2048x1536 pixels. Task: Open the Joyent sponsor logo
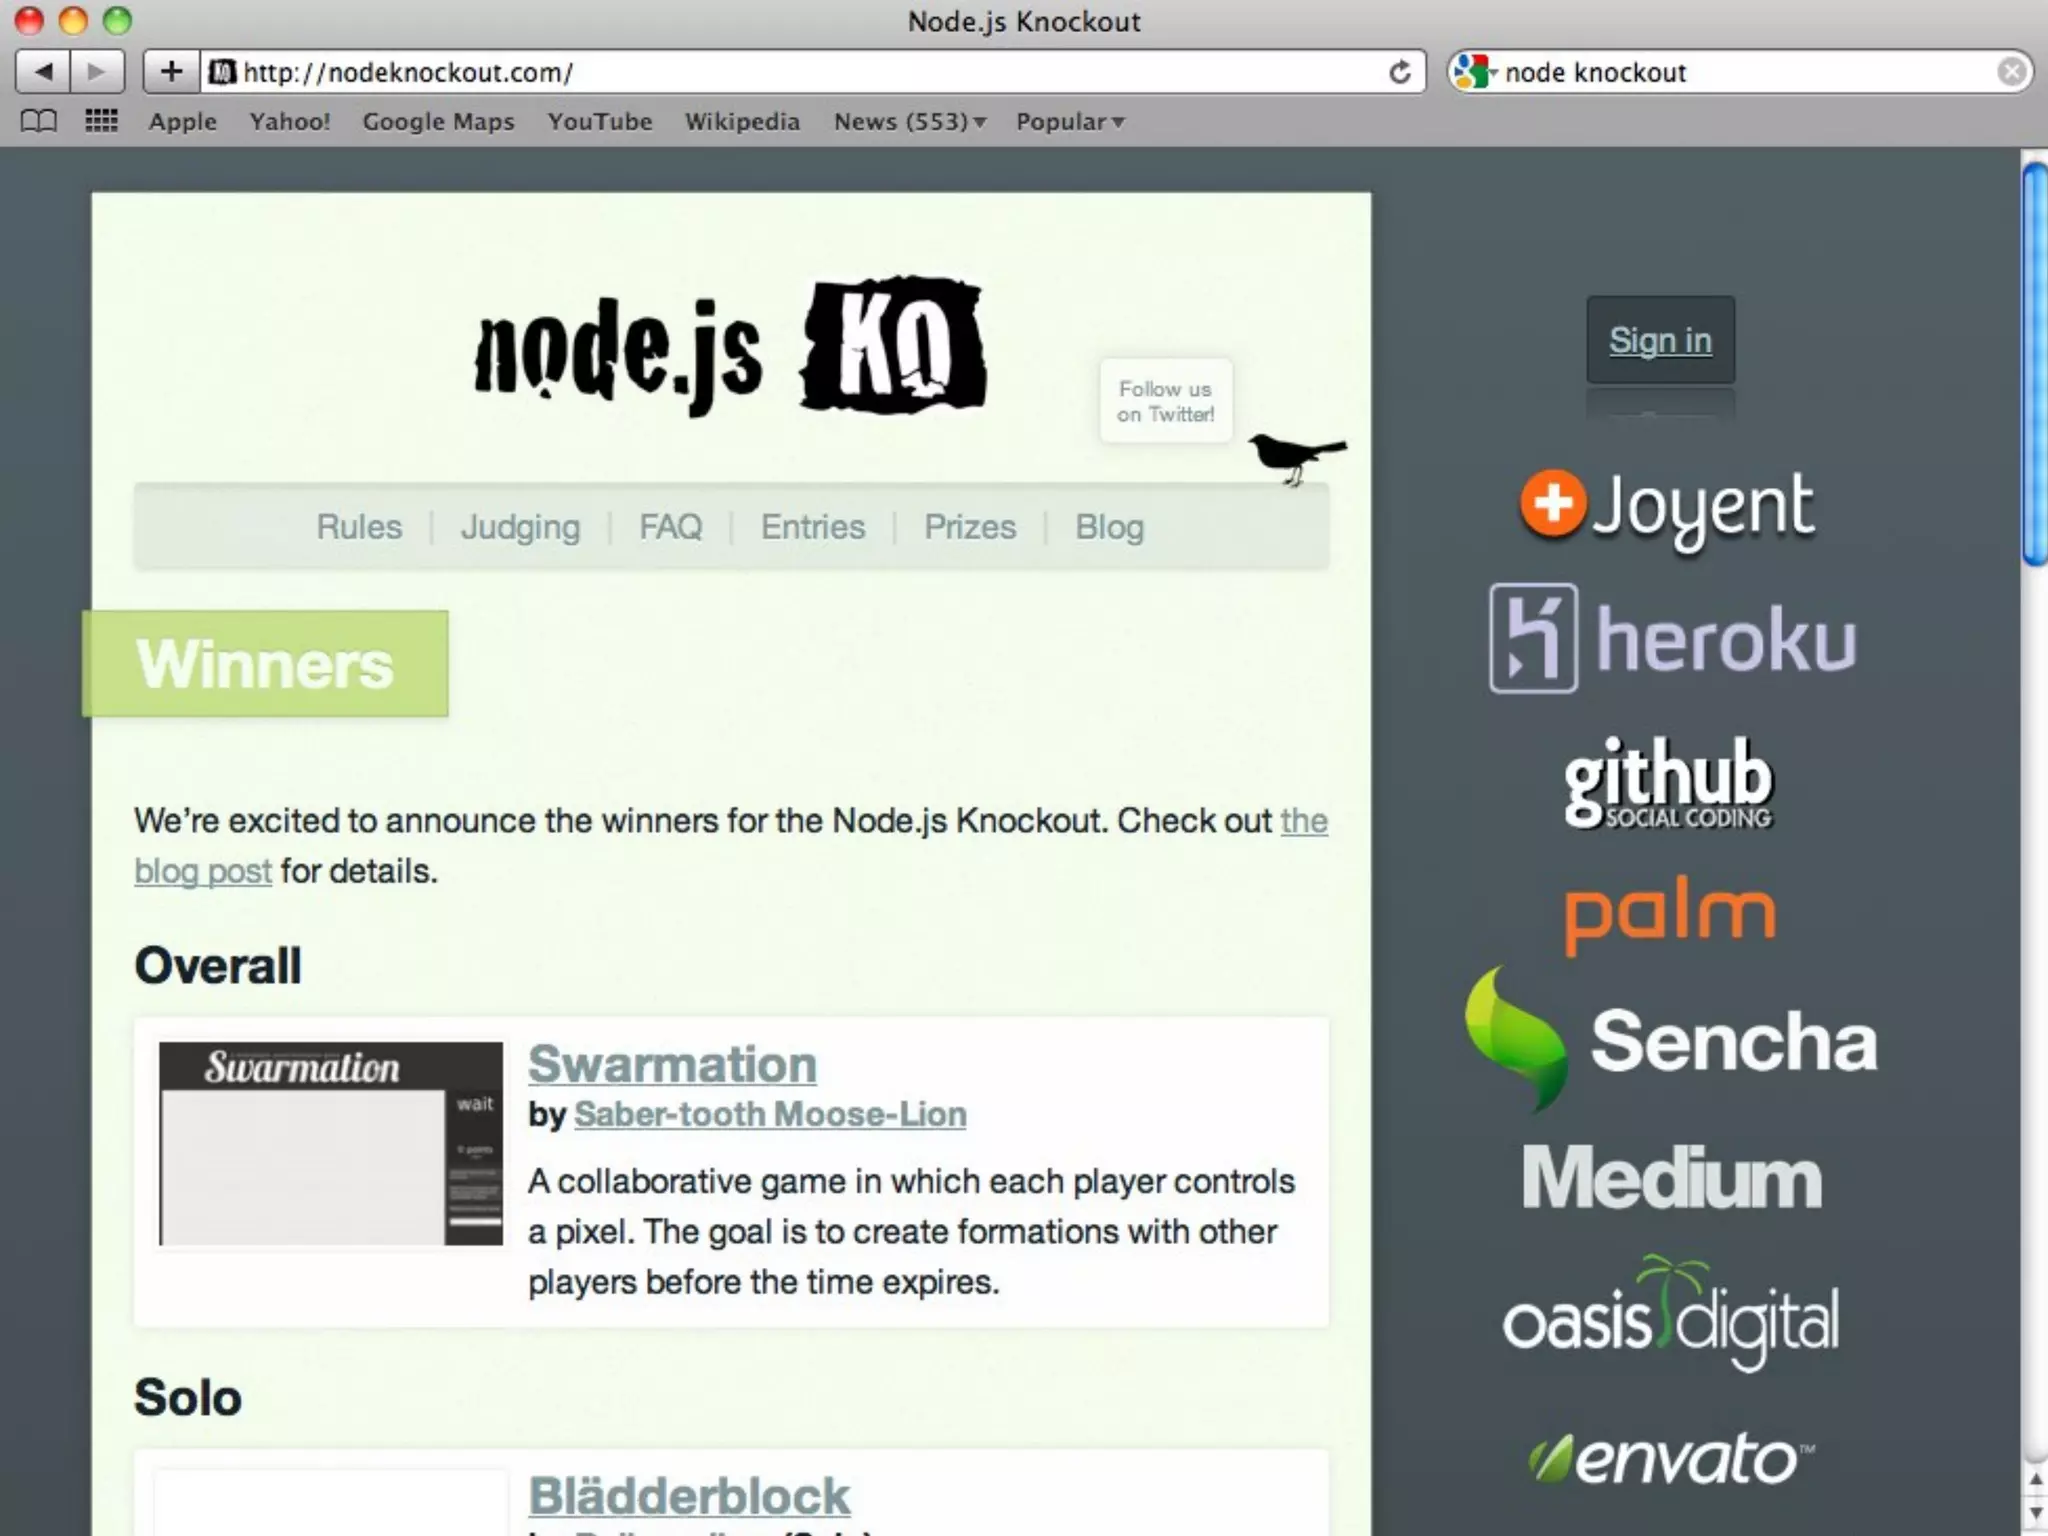(1666, 508)
